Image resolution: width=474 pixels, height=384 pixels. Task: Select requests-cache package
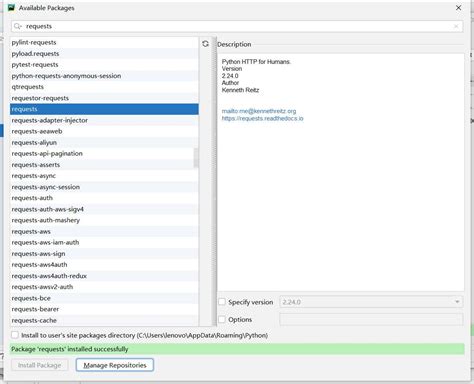(104, 320)
